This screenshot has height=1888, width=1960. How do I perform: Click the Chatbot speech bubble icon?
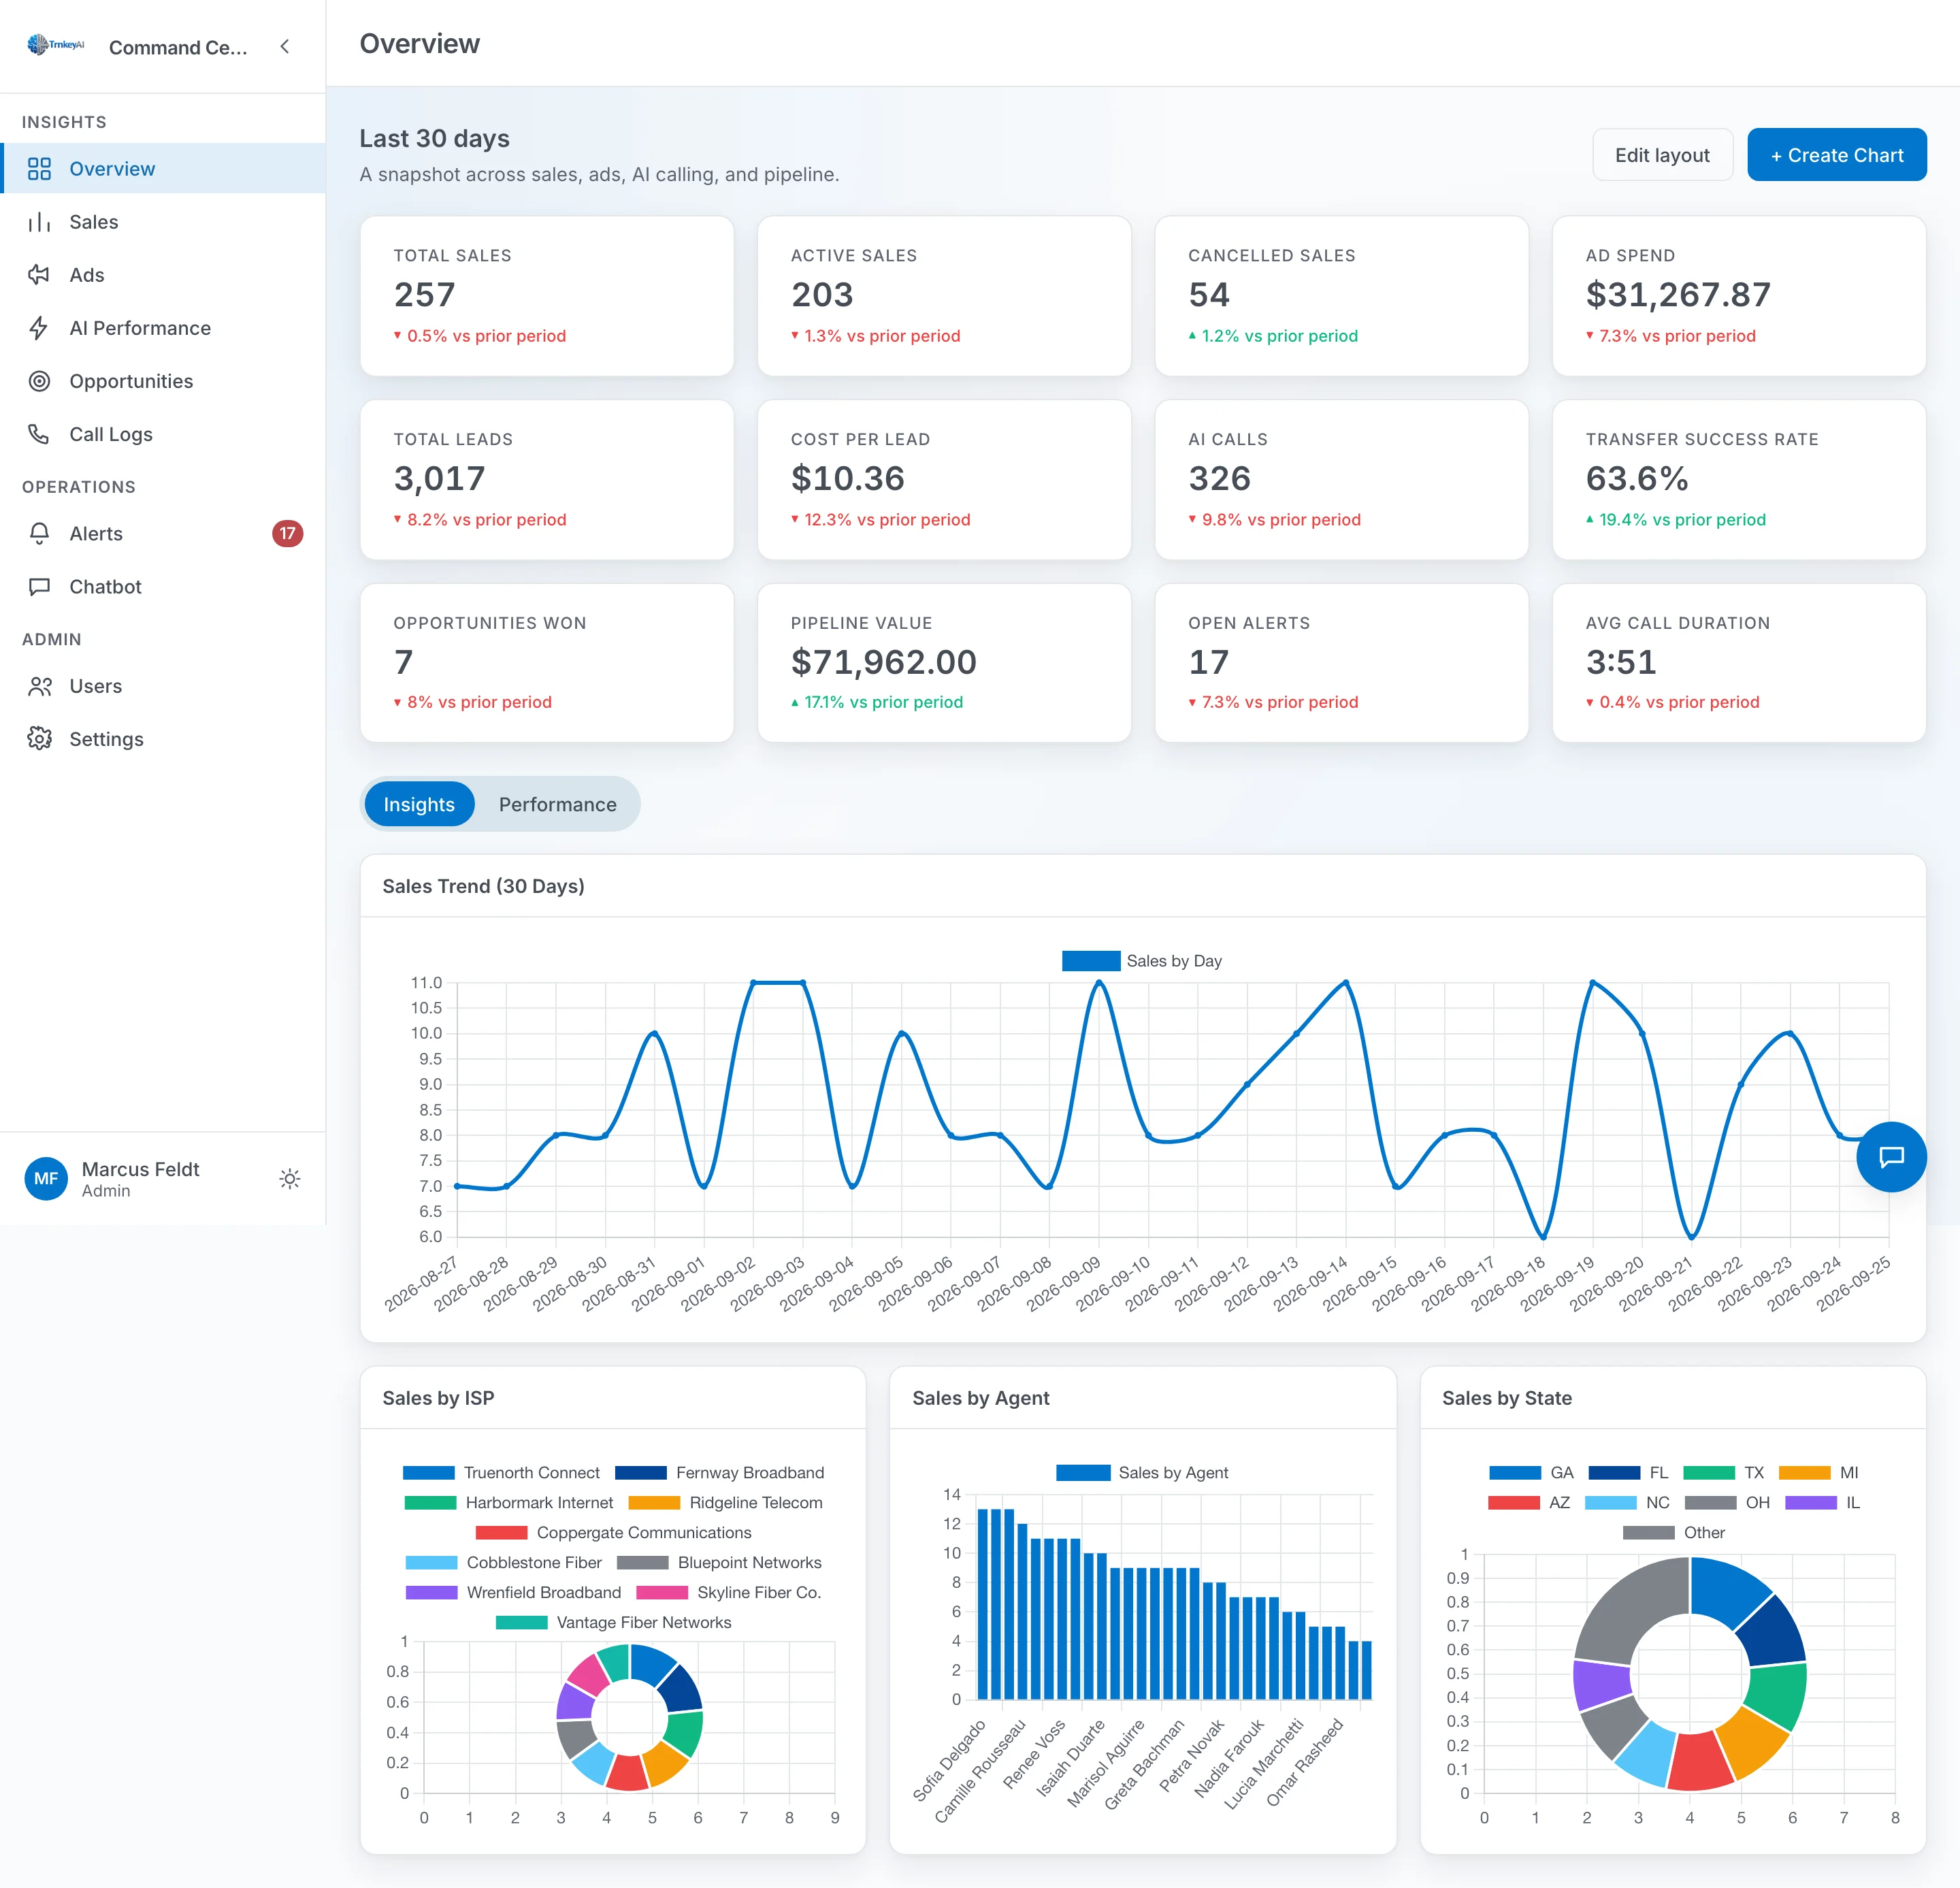coord(39,587)
